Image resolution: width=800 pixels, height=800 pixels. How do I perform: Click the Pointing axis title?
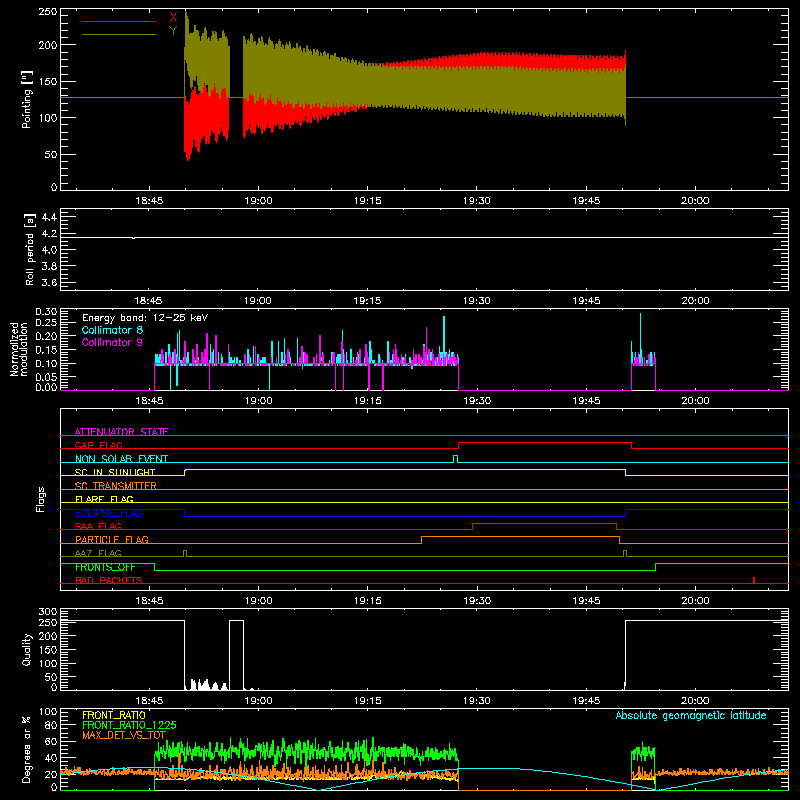tap(26, 99)
